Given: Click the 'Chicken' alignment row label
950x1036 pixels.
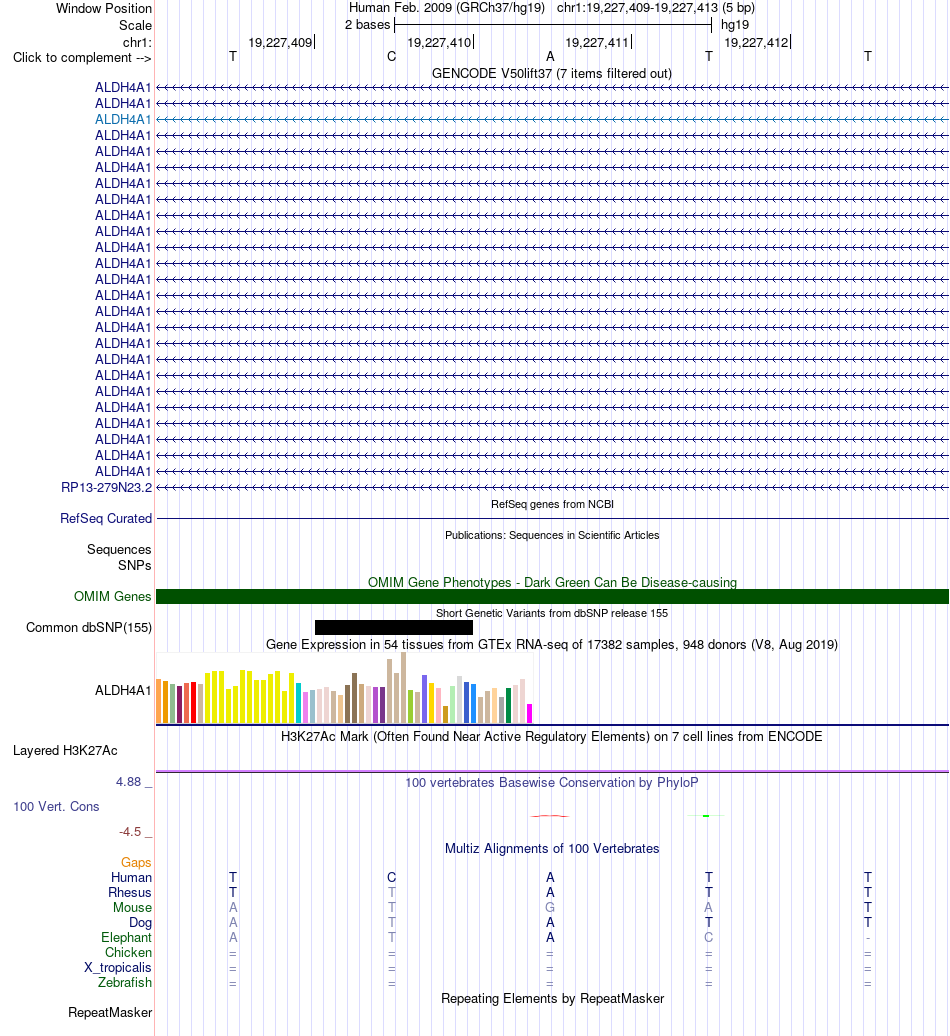Looking at the screenshot, I should coord(128,953).
